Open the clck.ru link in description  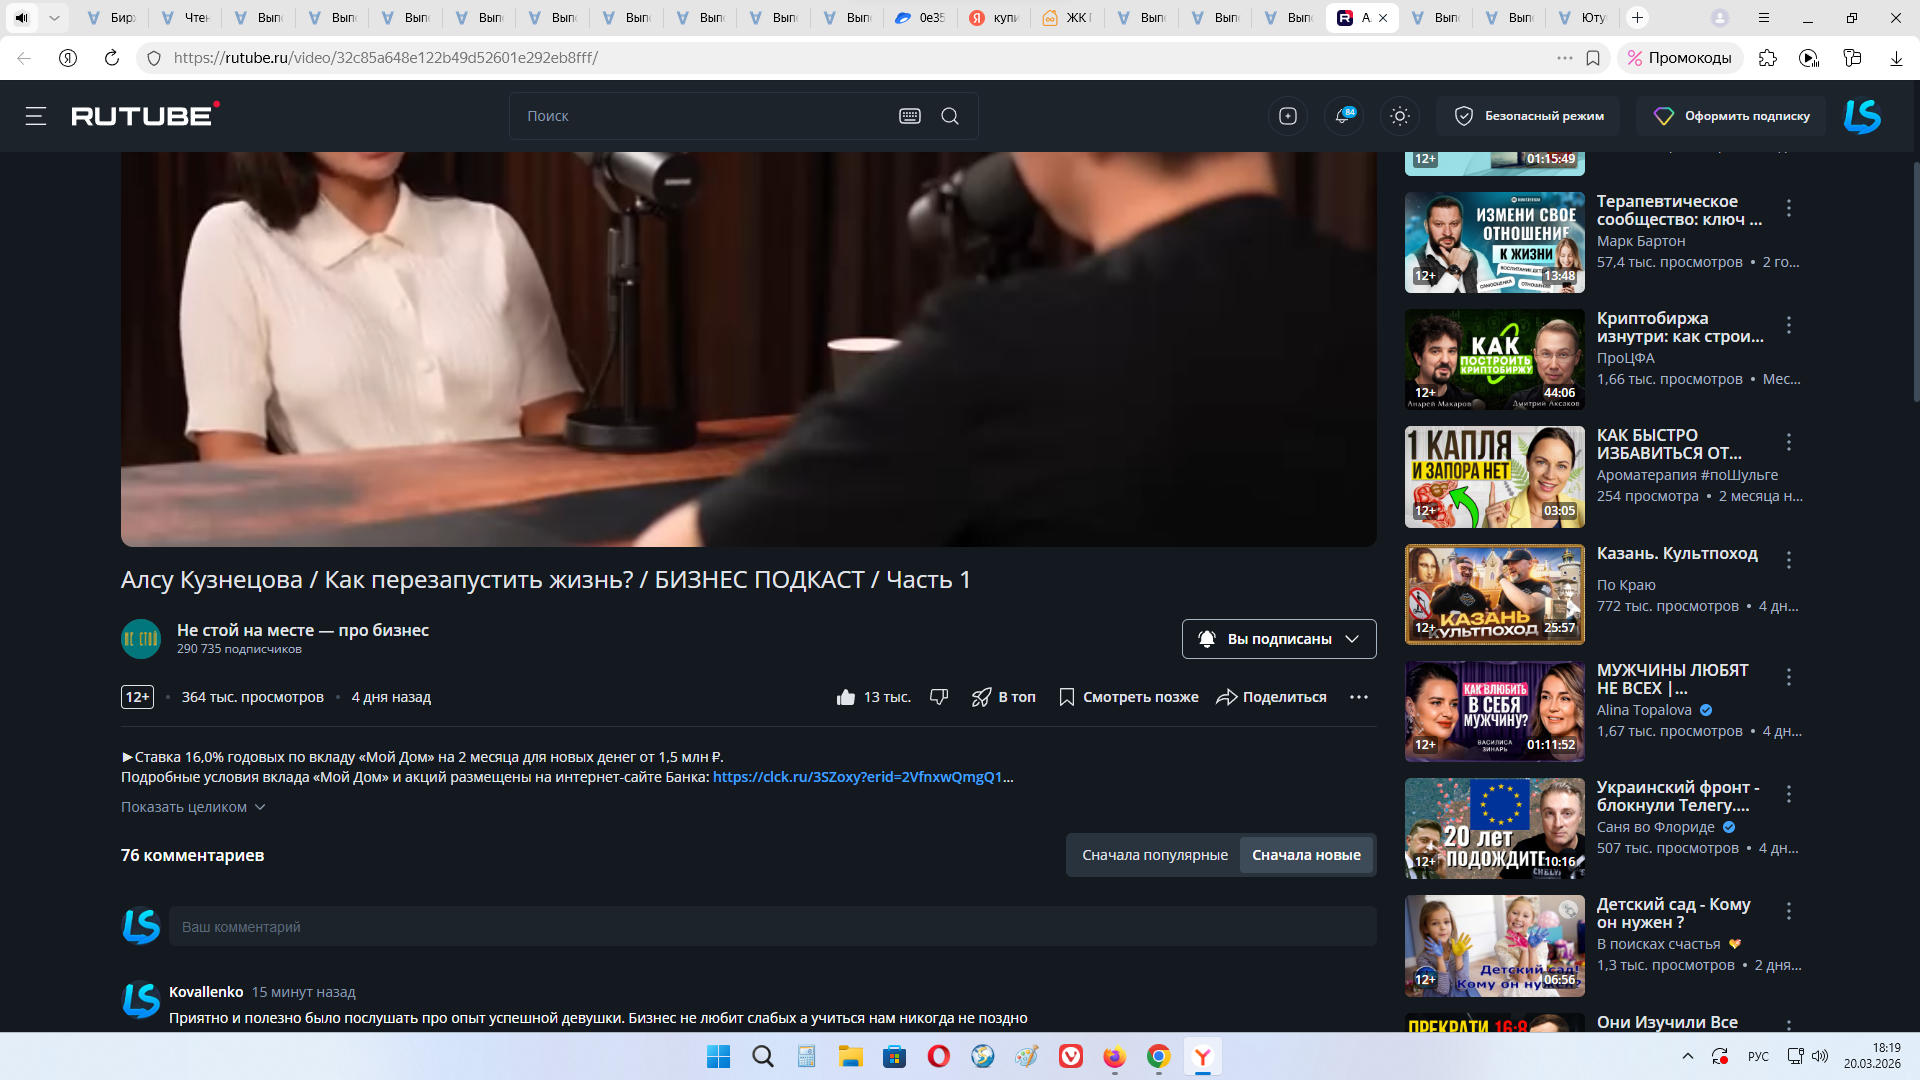[x=857, y=777]
